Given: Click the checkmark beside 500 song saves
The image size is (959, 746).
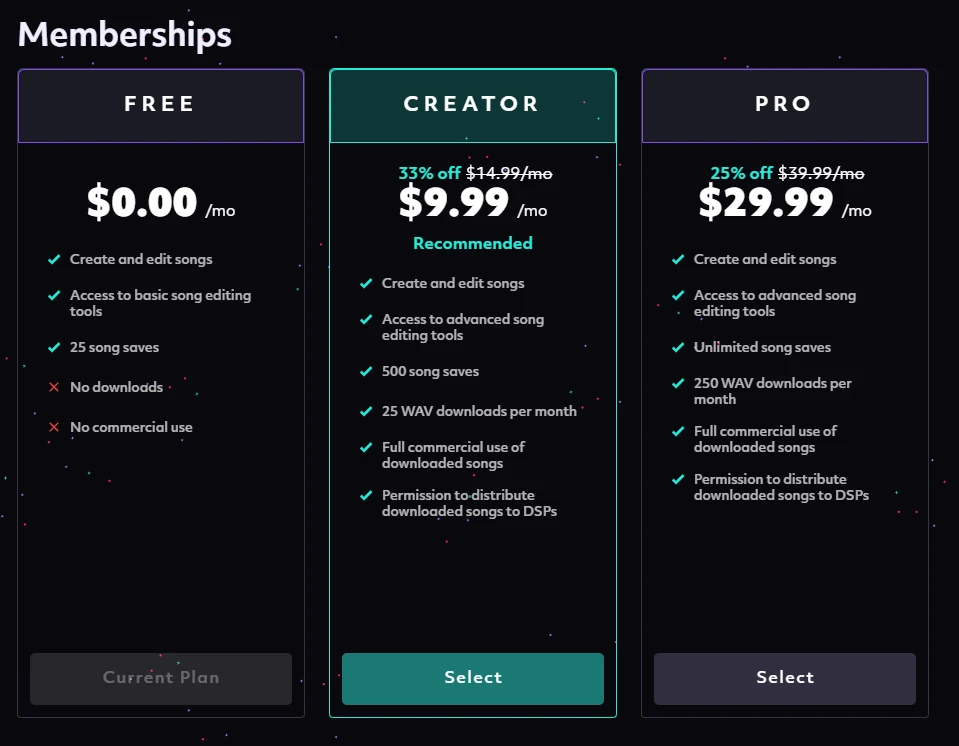Looking at the screenshot, I should pos(366,371).
